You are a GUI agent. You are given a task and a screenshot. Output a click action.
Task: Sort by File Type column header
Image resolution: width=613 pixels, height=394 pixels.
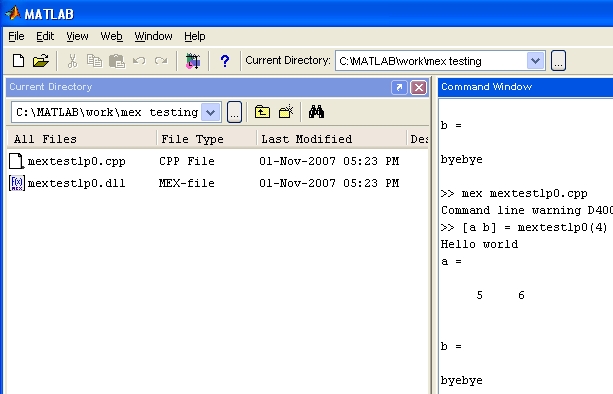tap(206, 139)
